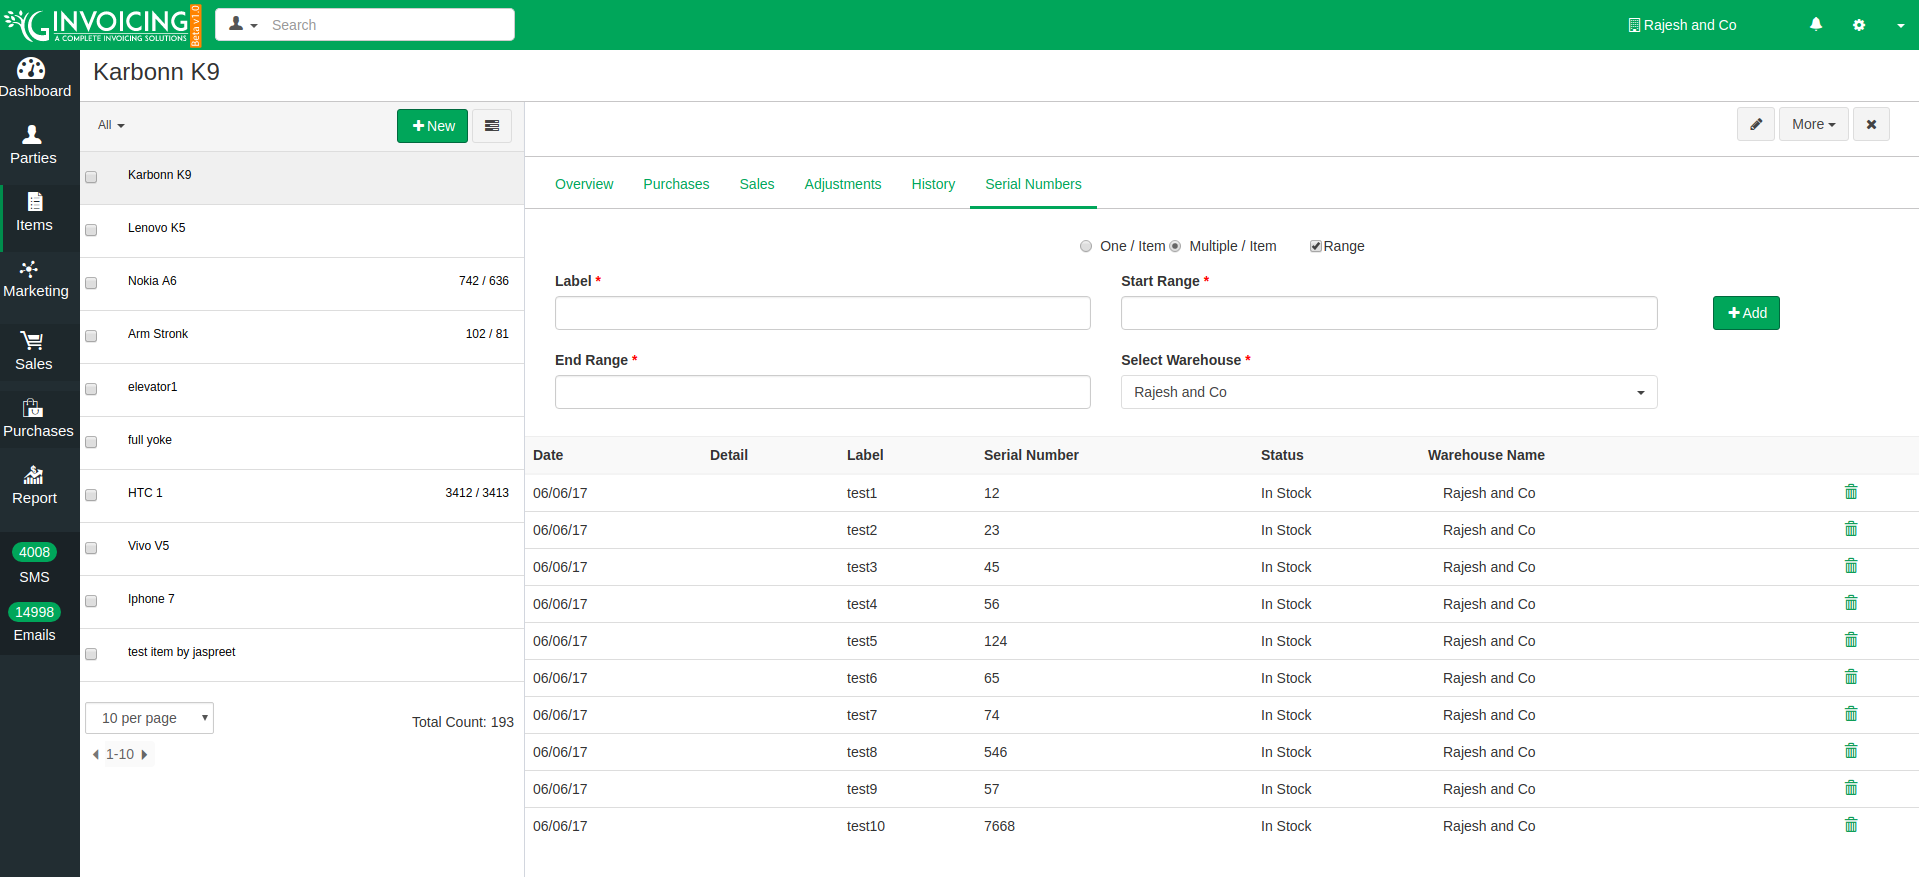Open the search type user dropdown

pos(243,24)
